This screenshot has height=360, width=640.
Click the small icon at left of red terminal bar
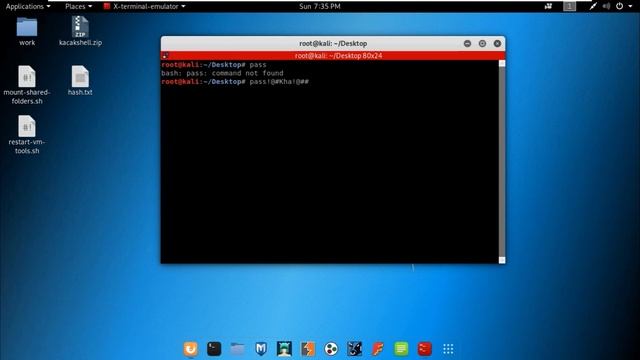click(165, 56)
